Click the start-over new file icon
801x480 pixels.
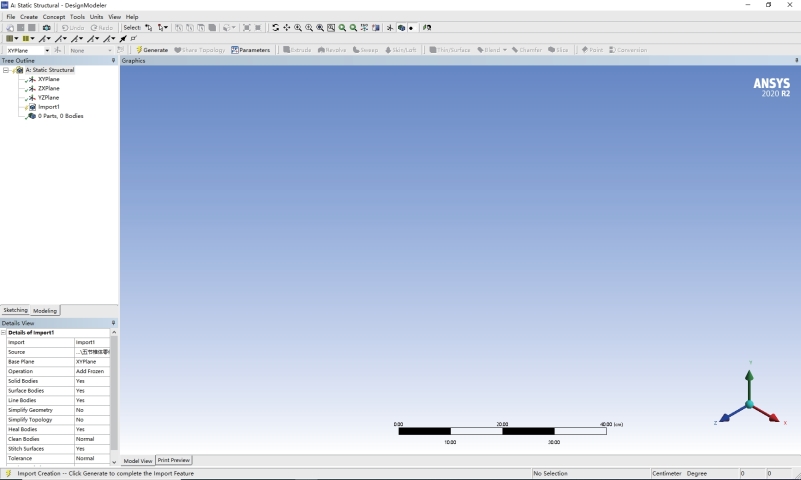click(x=10, y=28)
